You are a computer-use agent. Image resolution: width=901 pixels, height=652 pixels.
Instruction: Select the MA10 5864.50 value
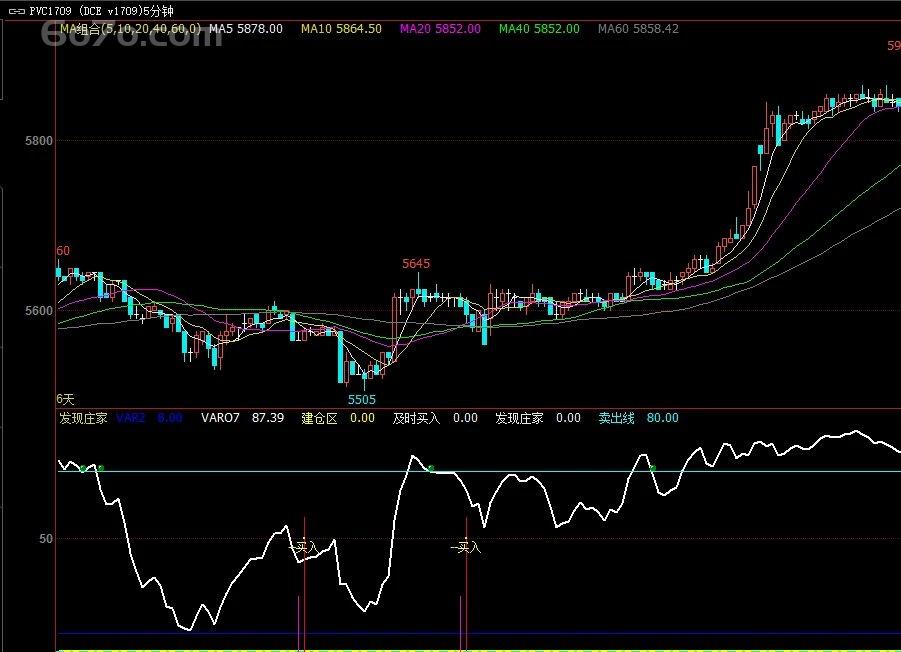pos(341,29)
